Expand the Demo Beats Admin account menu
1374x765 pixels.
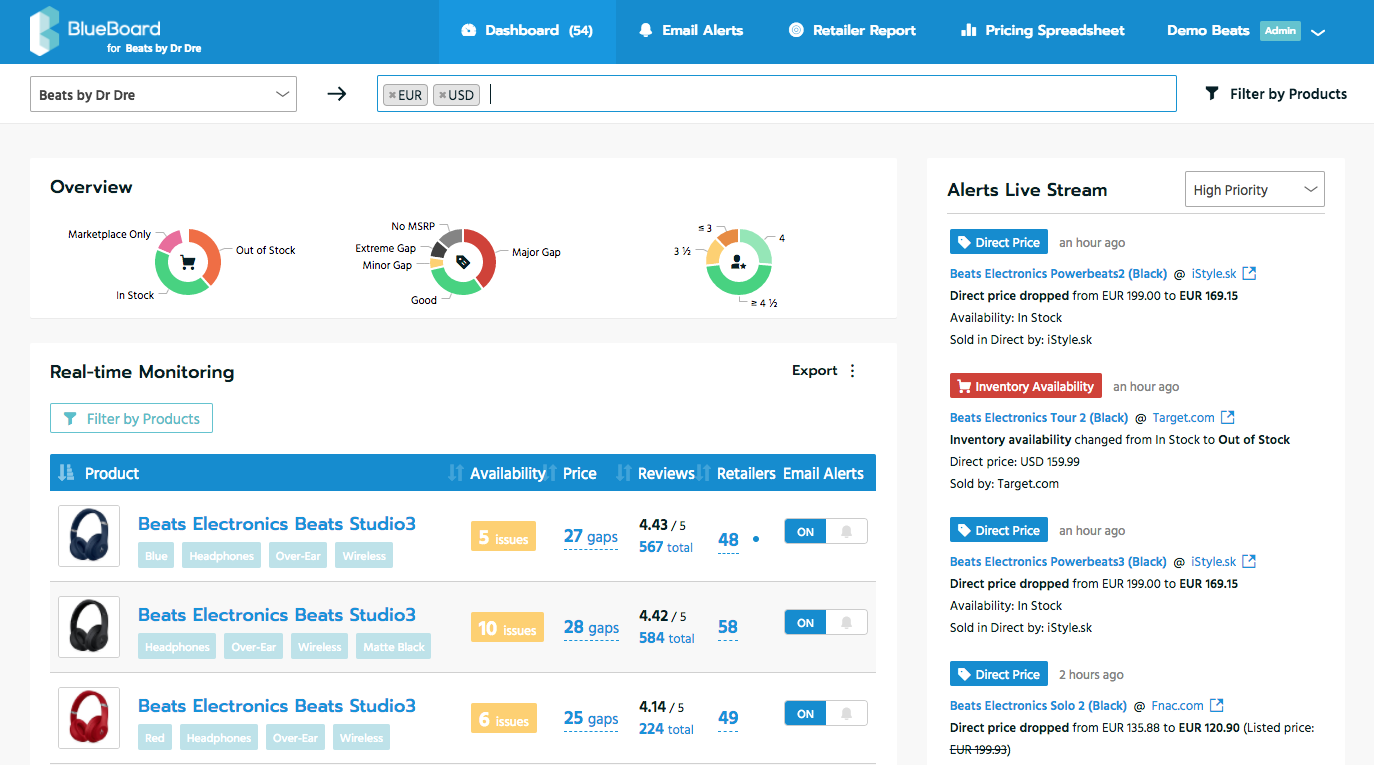pos(1246,31)
